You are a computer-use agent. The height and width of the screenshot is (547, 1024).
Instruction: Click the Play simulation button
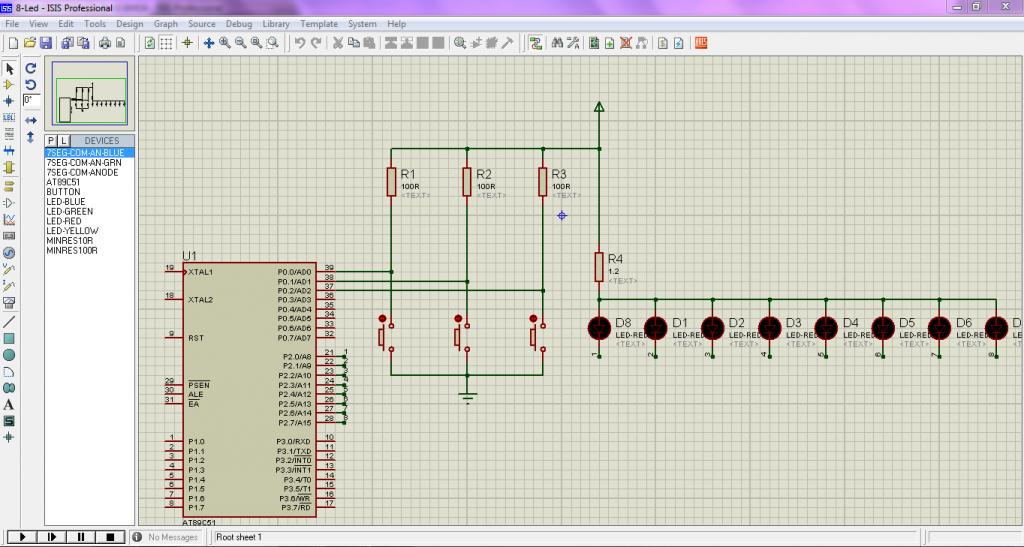(22, 537)
